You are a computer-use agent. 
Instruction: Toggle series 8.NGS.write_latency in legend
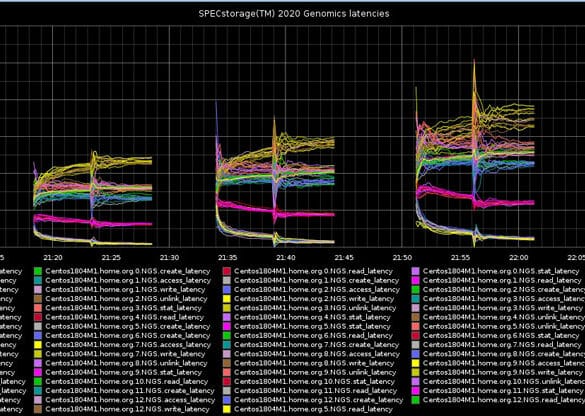coord(314,363)
